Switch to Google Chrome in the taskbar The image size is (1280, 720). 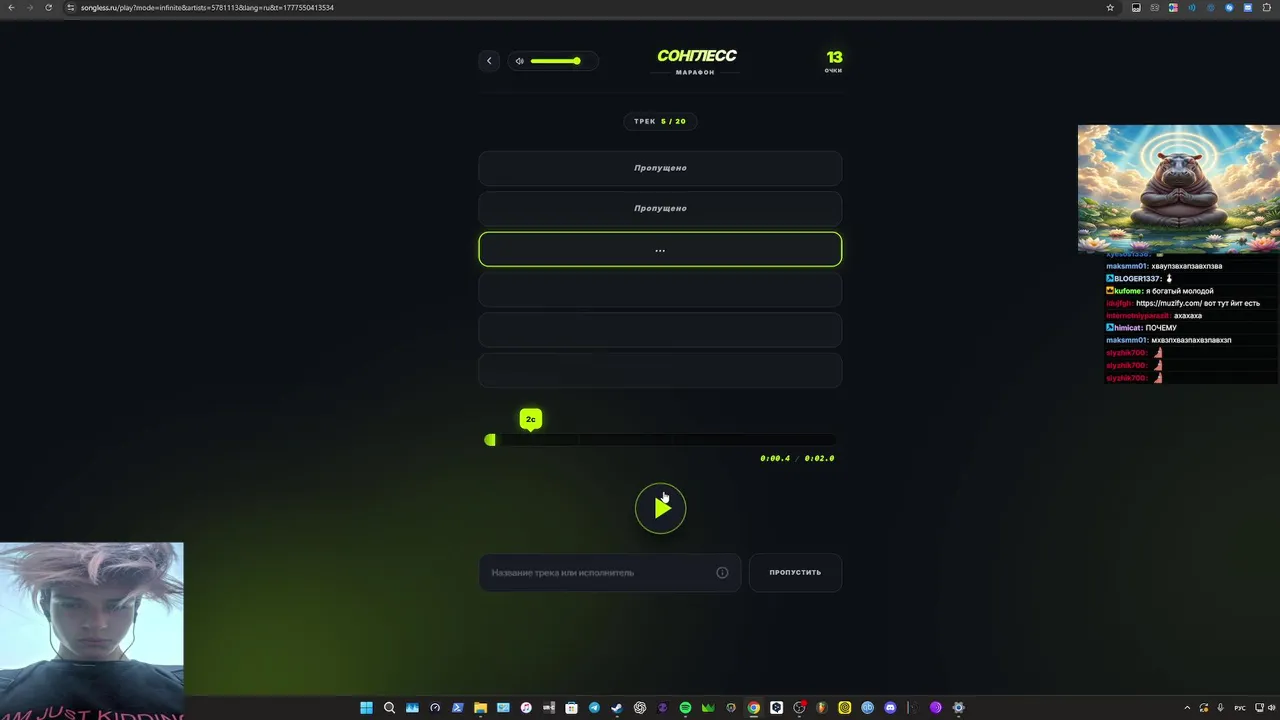[x=753, y=708]
